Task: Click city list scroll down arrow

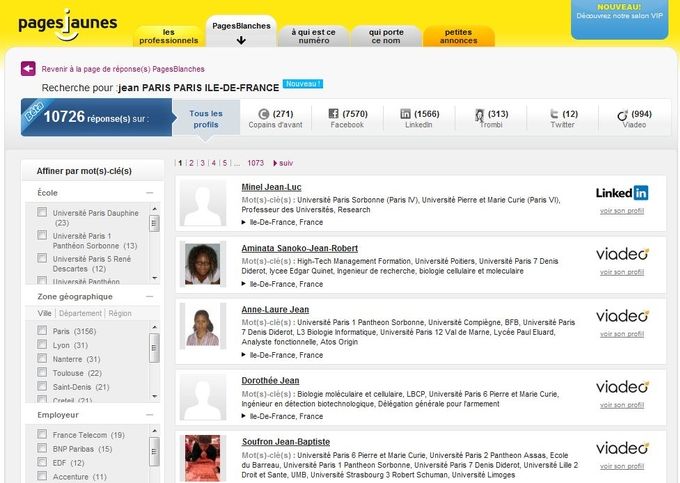Action: click(154, 396)
